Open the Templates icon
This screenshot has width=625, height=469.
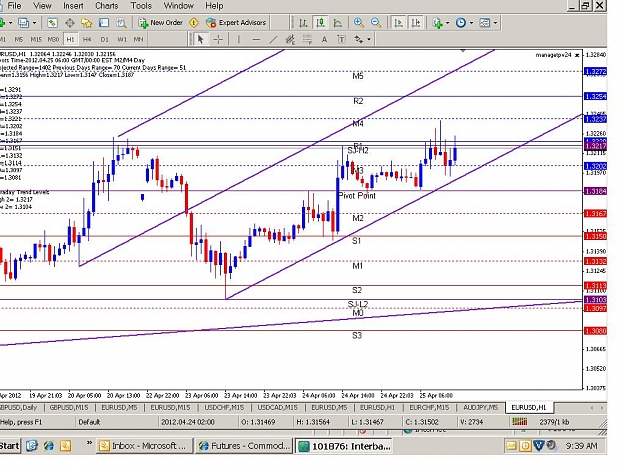pos(485,23)
